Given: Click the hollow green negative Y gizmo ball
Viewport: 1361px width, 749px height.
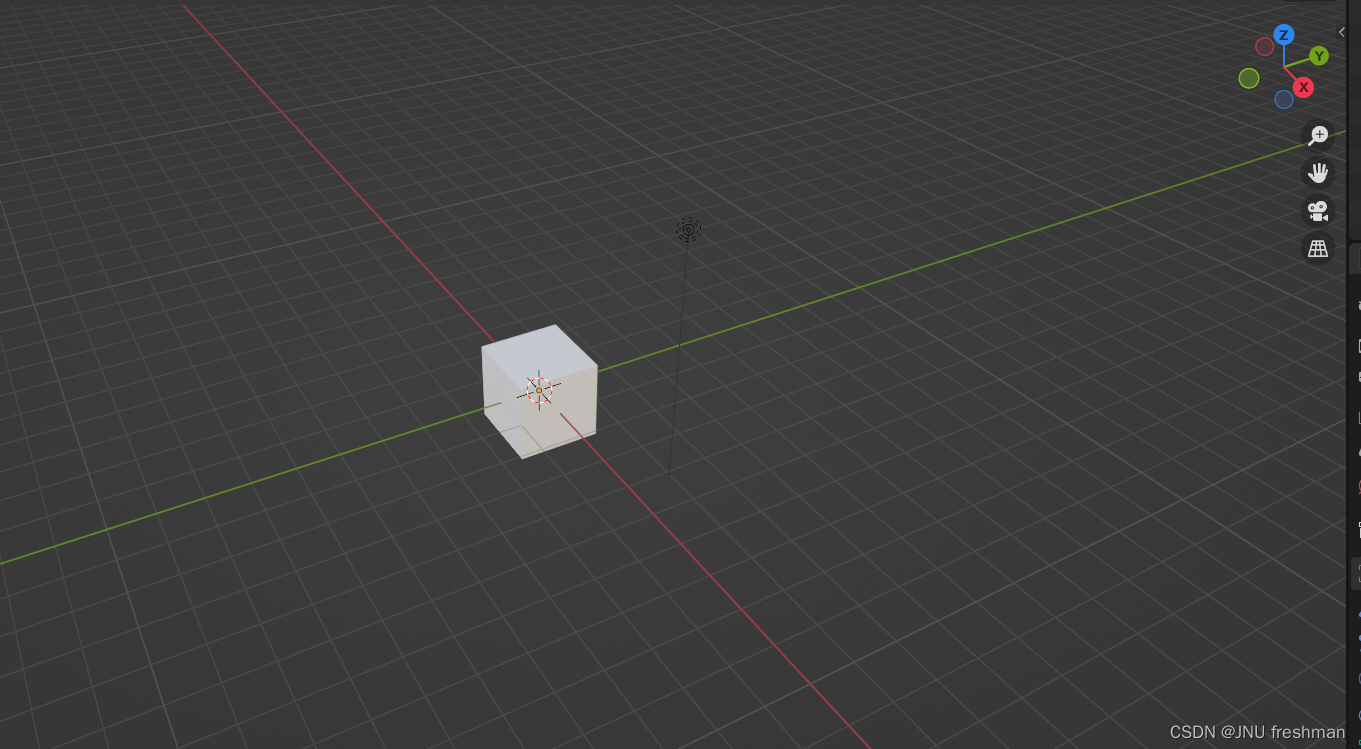Looking at the screenshot, I should [x=1249, y=78].
